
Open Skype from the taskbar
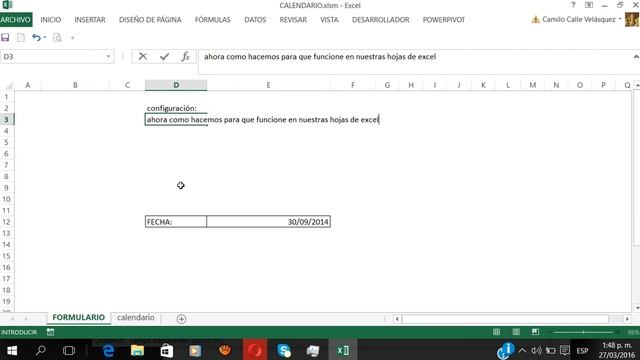click(284, 350)
